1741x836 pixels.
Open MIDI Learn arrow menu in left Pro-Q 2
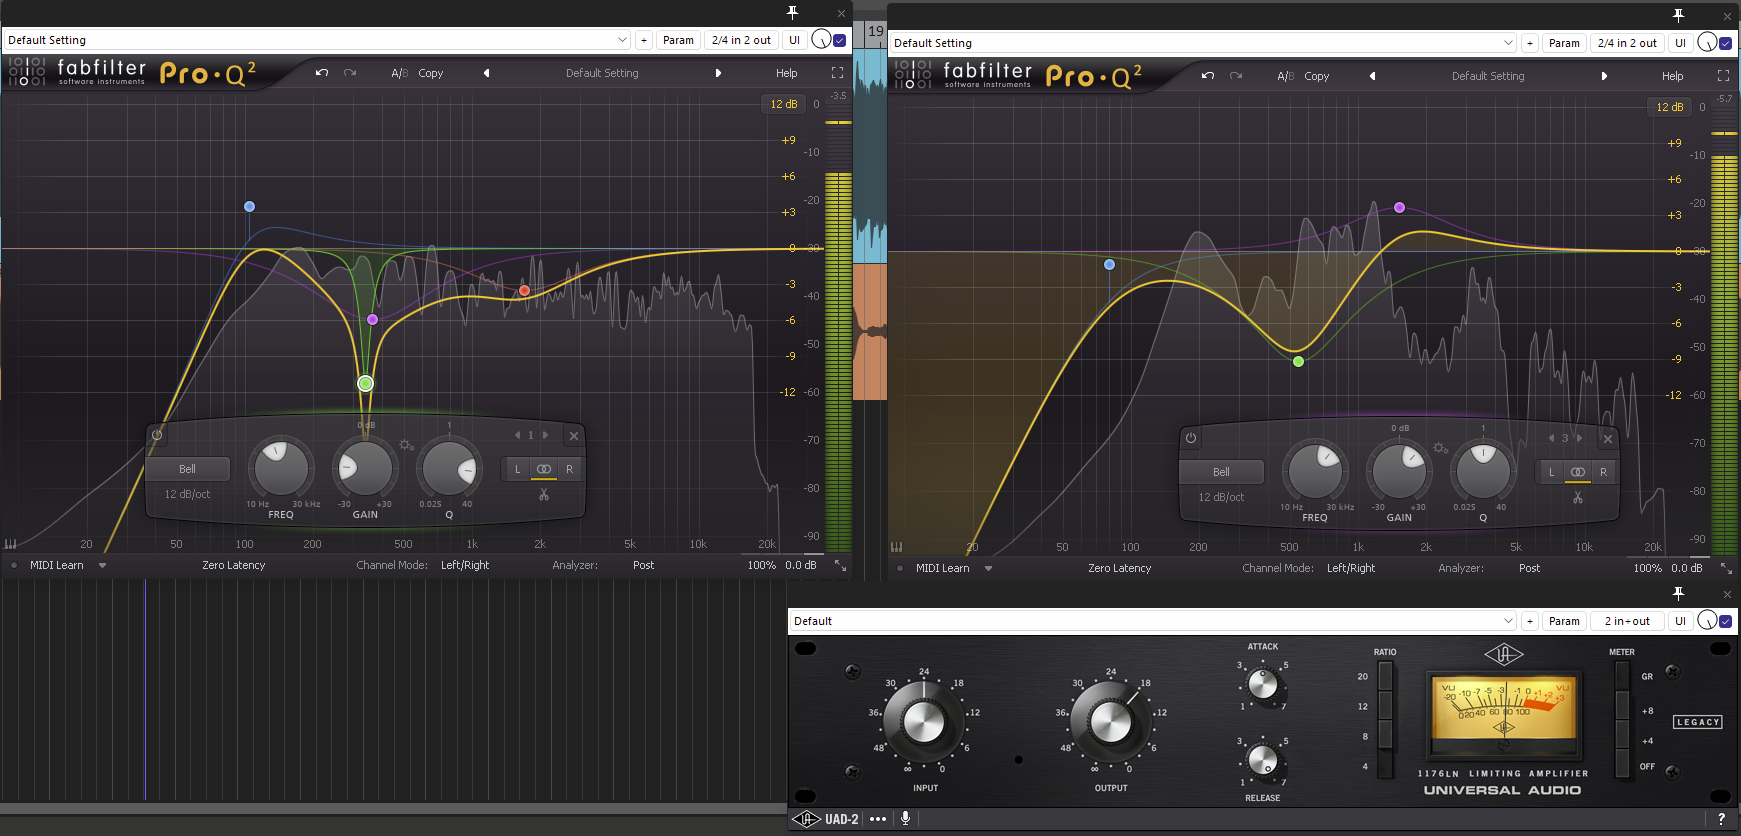102,565
